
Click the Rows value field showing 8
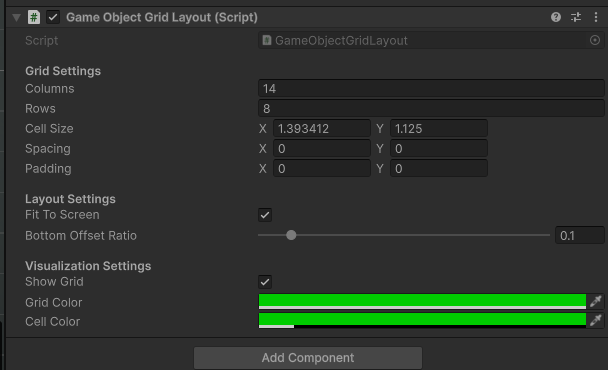pos(431,109)
